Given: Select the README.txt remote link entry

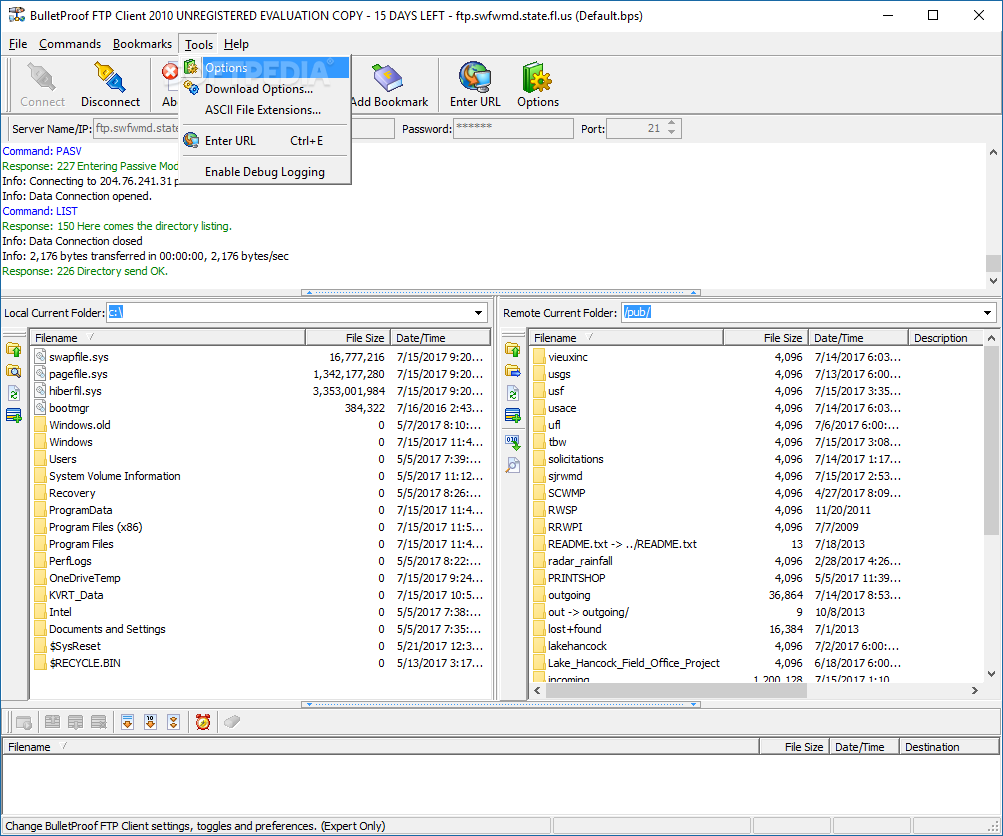Looking at the screenshot, I should tap(622, 544).
